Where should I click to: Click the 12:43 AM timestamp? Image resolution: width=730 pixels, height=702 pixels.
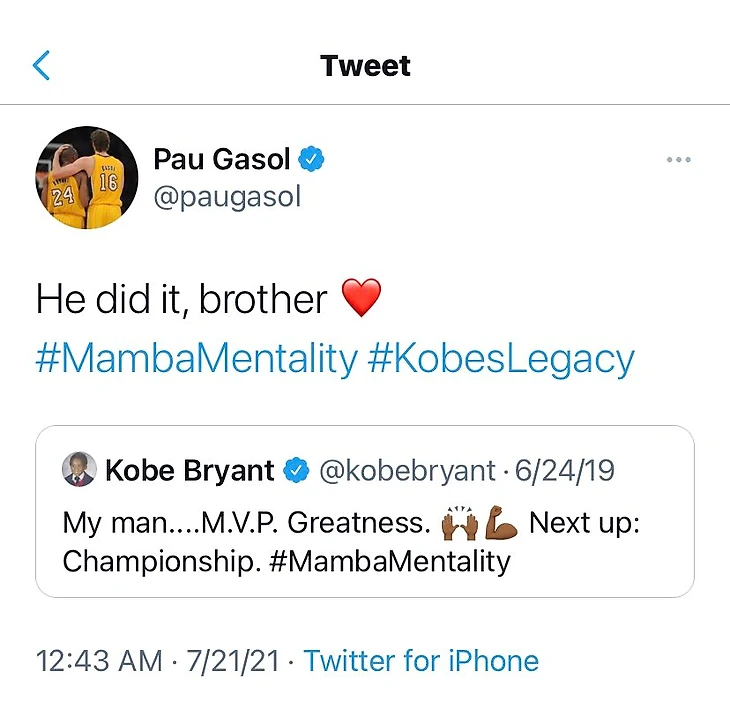(98, 660)
